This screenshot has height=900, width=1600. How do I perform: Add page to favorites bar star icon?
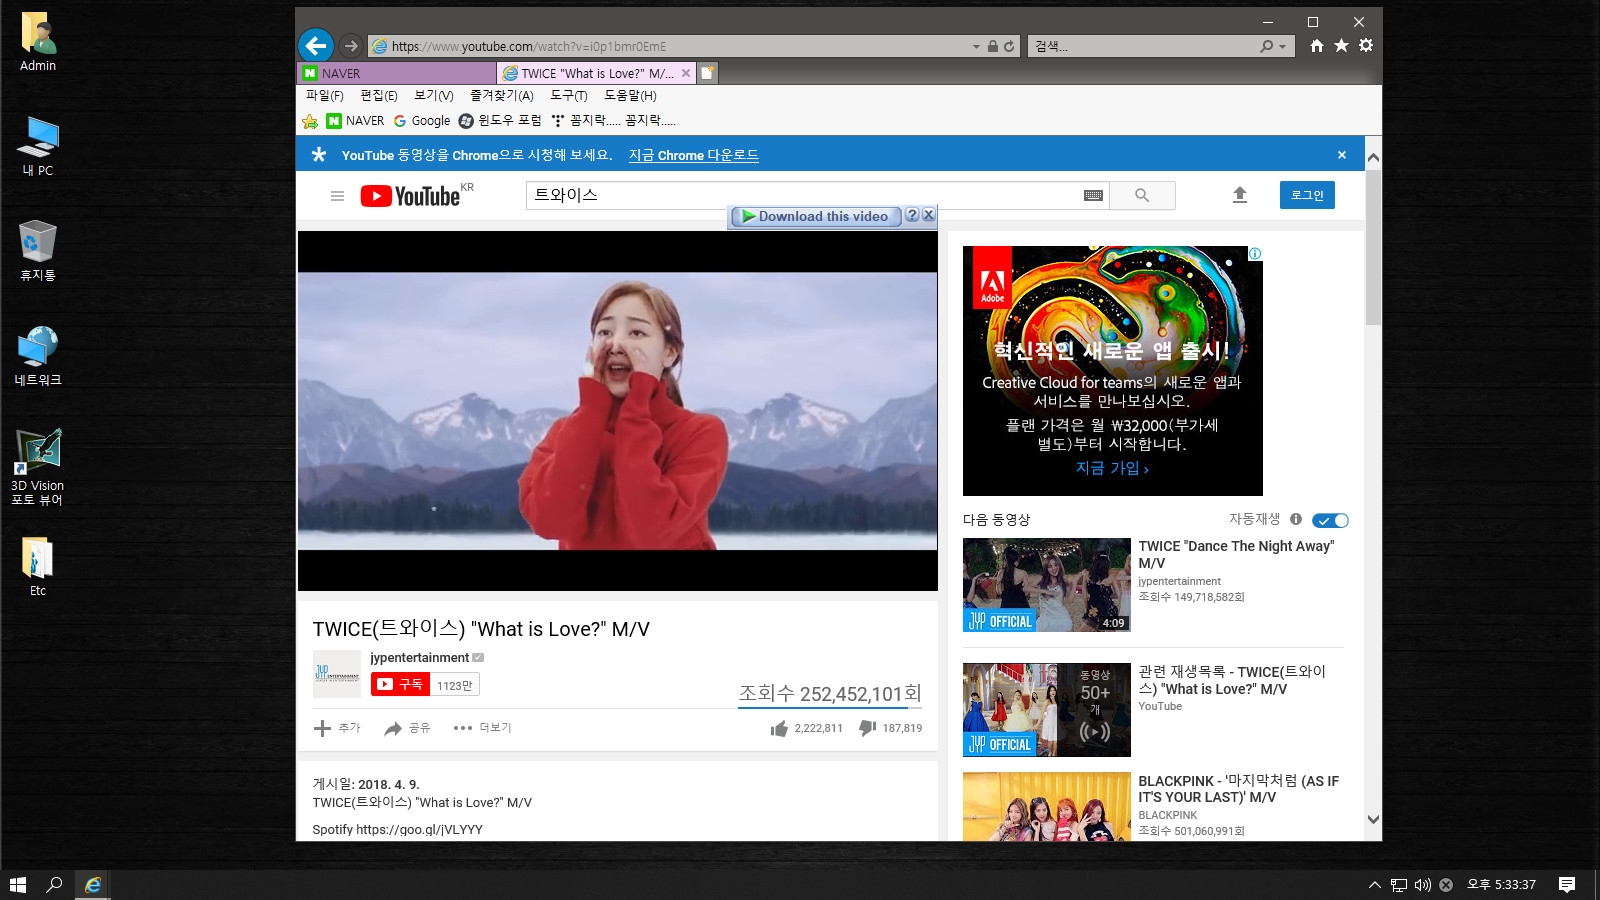[310, 121]
